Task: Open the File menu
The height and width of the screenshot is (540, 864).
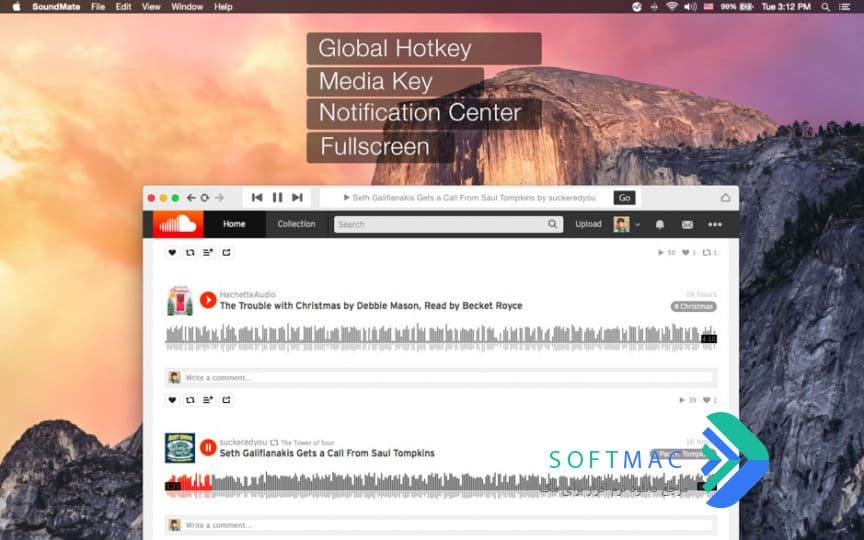Action: pyautogui.click(x=98, y=7)
